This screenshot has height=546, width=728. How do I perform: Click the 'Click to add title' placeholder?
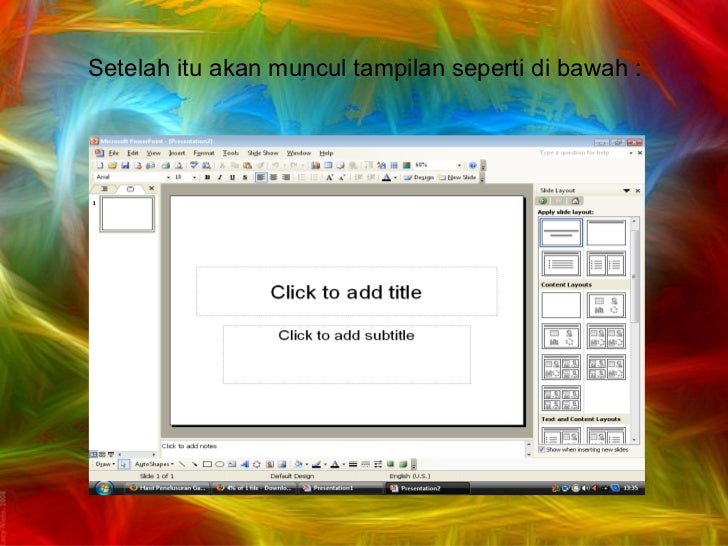pos(346,292)
